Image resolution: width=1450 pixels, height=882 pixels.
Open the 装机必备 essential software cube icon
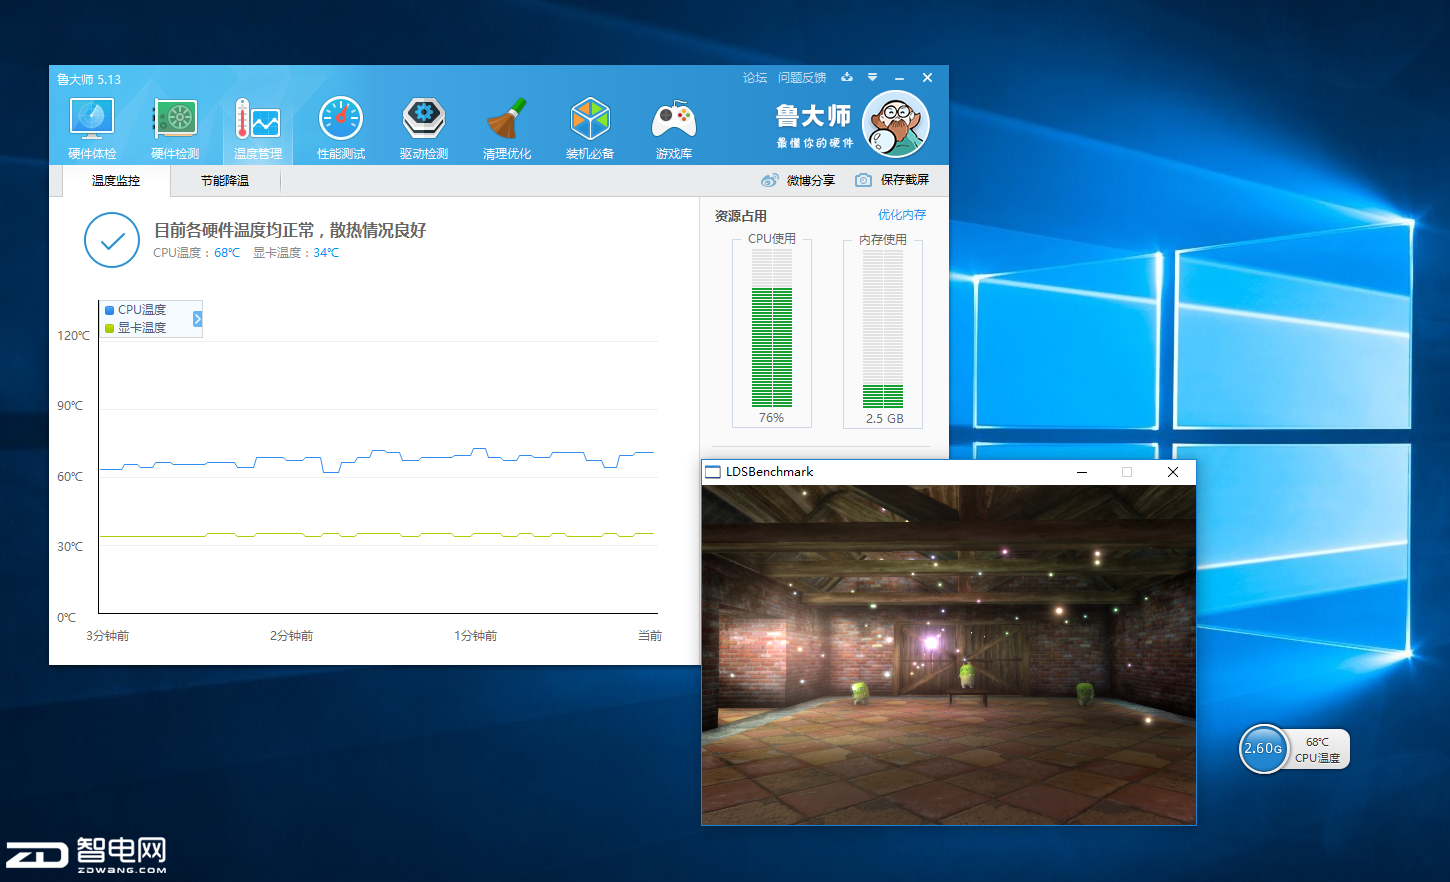(590, 128)
